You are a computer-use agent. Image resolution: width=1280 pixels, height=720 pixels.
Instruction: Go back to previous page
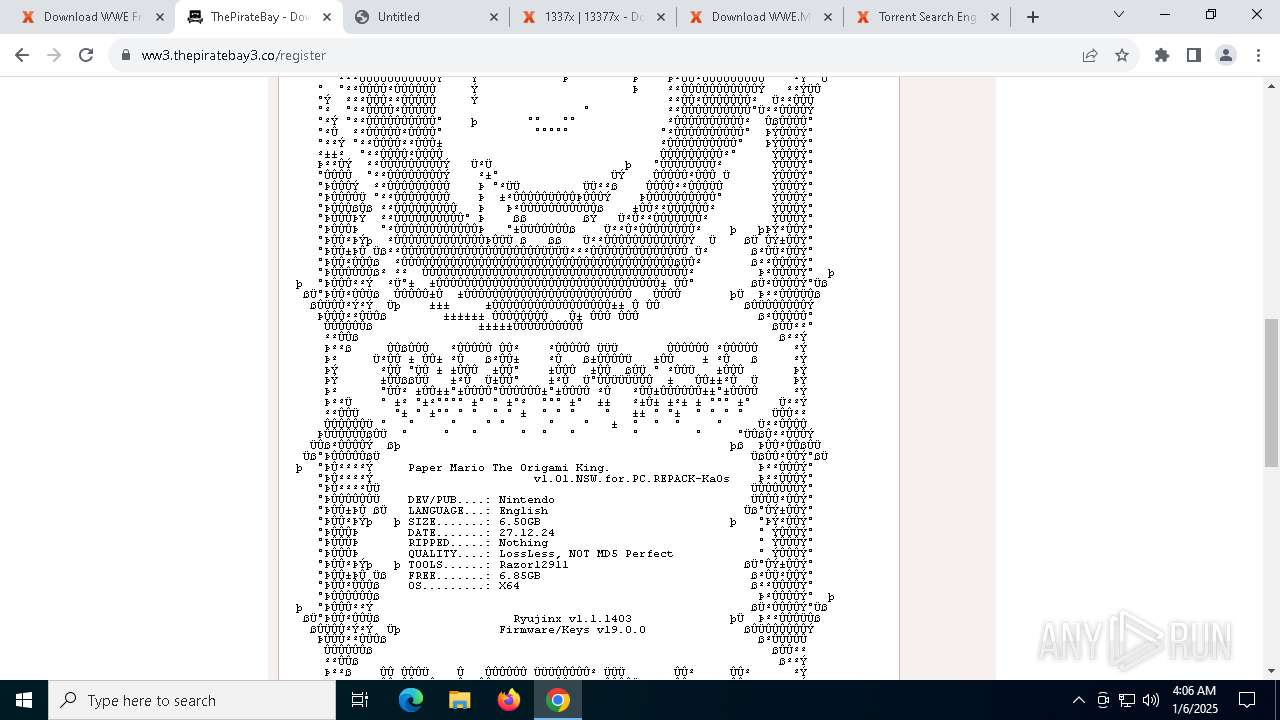tap(22, 55)
